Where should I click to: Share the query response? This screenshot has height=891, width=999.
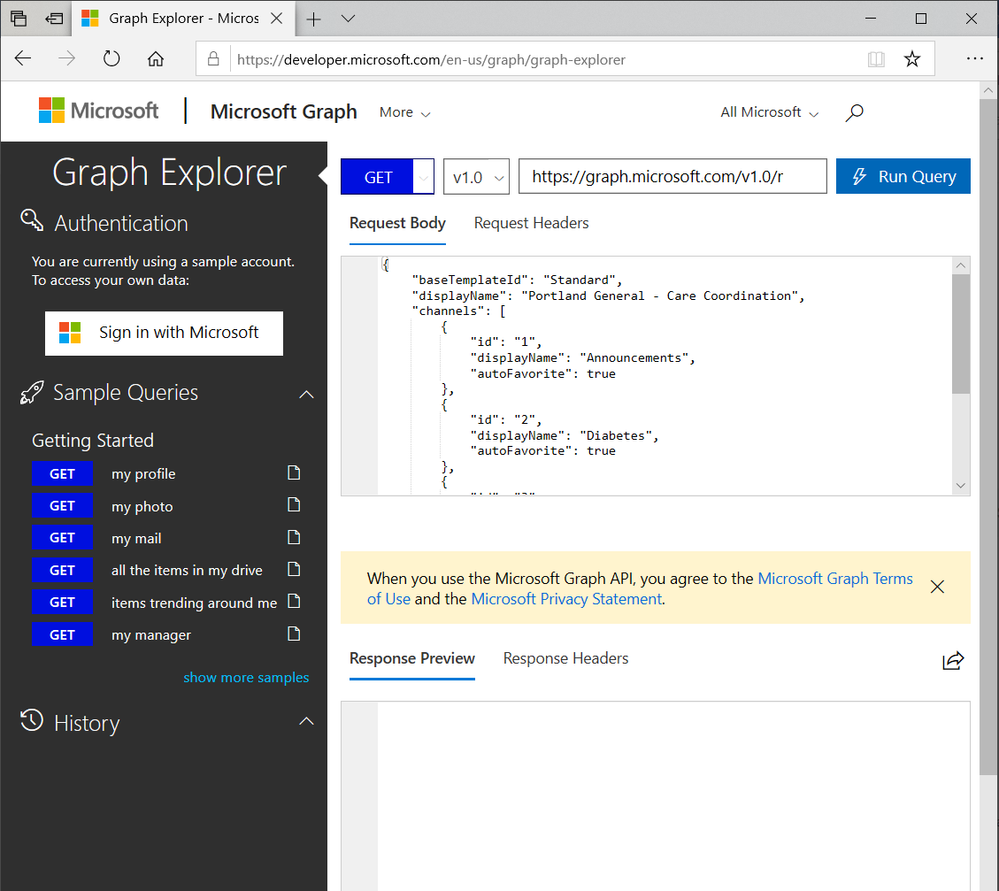(x=953, y=660)
